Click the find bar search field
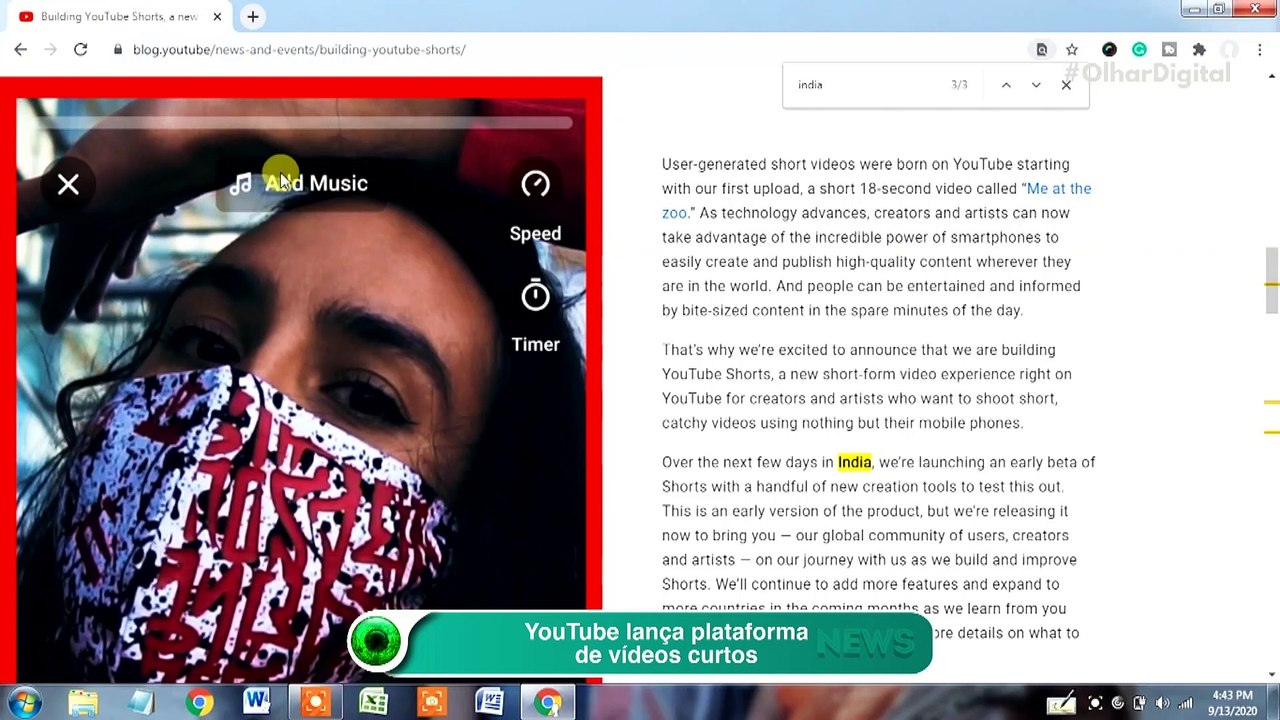Screen dimensions: 1280x720 point(868,85)
